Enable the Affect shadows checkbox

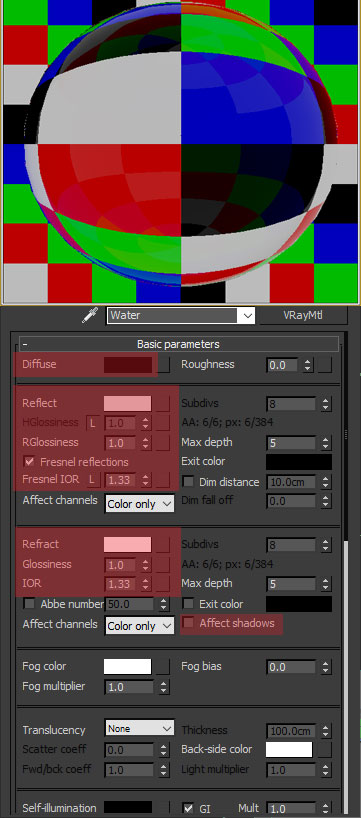click(x=188, y=623)
